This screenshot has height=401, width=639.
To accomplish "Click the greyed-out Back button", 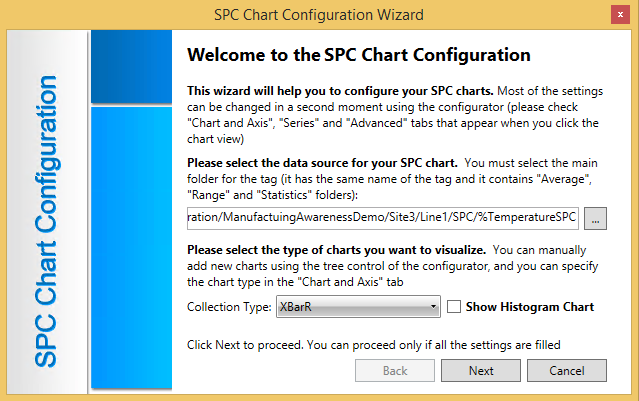I will pyautogui.click(x=395, y=370).
